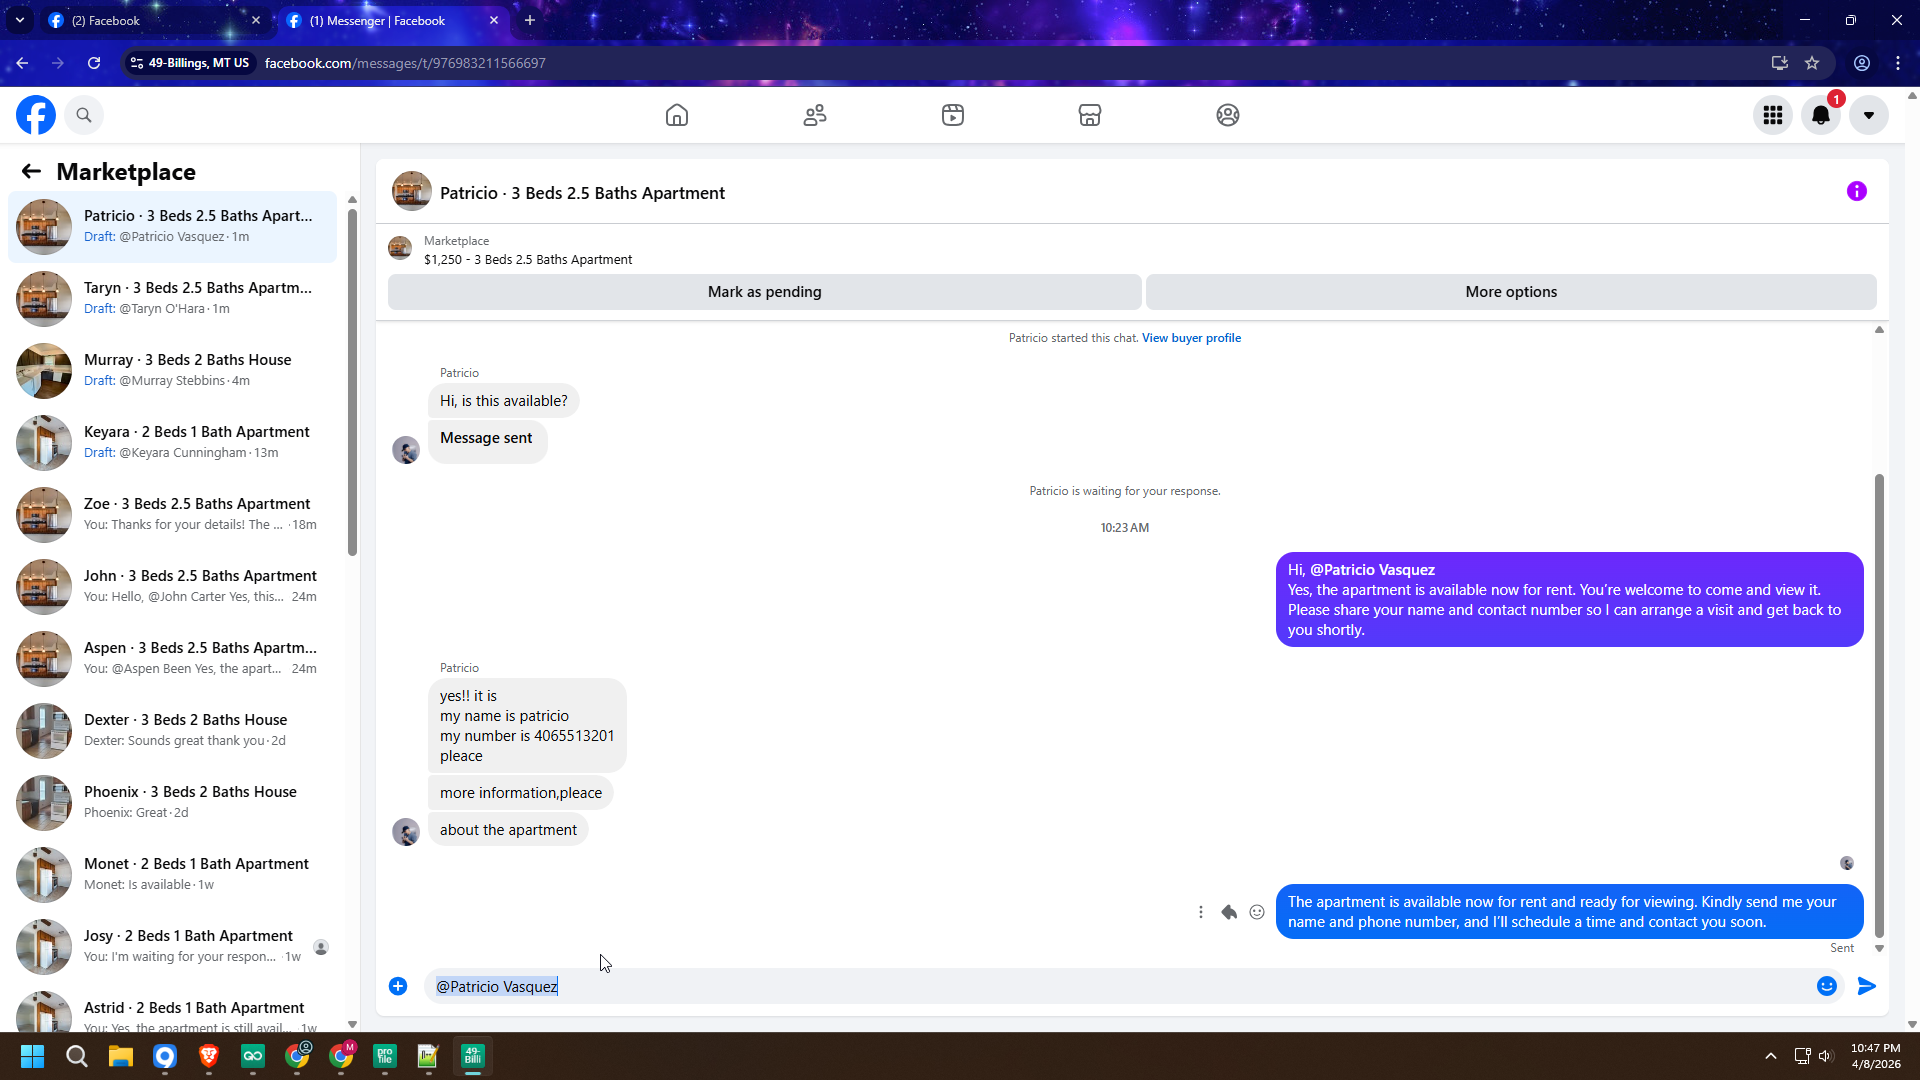Click the message input field
This screenshot has width=1920, height=1080.
pos(1100,986)
